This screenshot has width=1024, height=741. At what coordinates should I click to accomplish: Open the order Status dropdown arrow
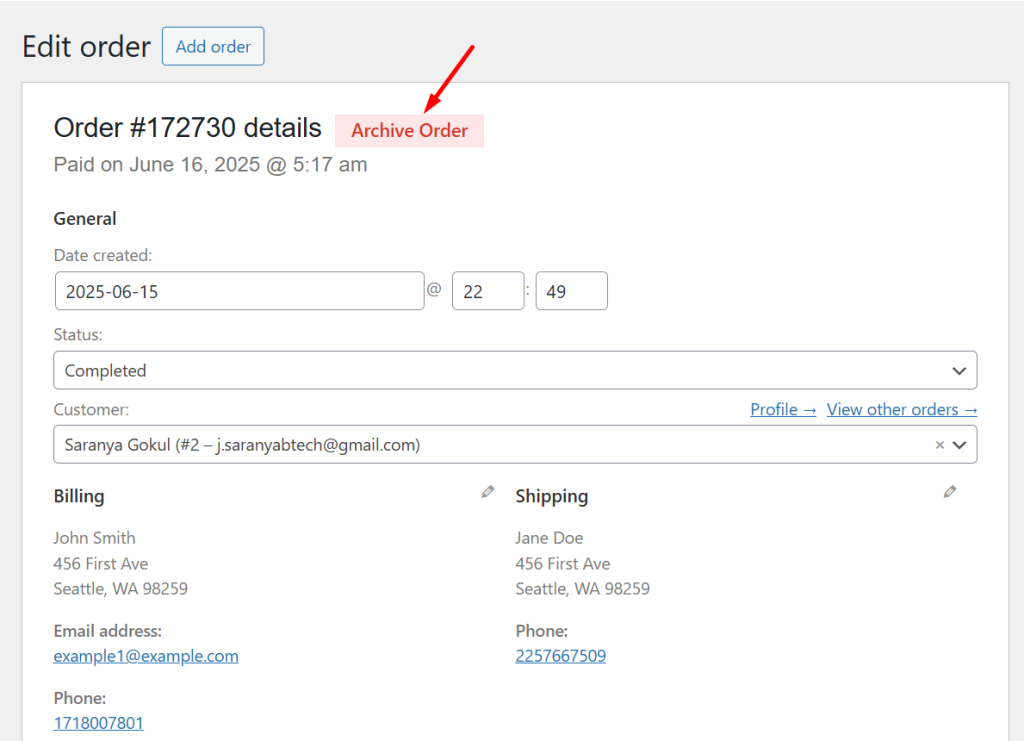957,370
